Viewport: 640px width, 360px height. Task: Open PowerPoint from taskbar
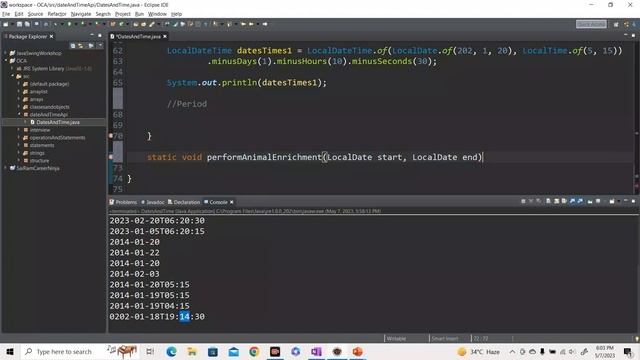[x=358, y=351]
